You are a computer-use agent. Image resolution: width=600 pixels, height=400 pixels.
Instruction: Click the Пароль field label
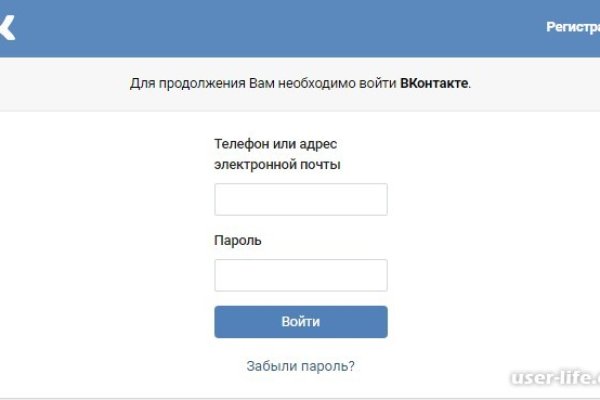[238, 241]
